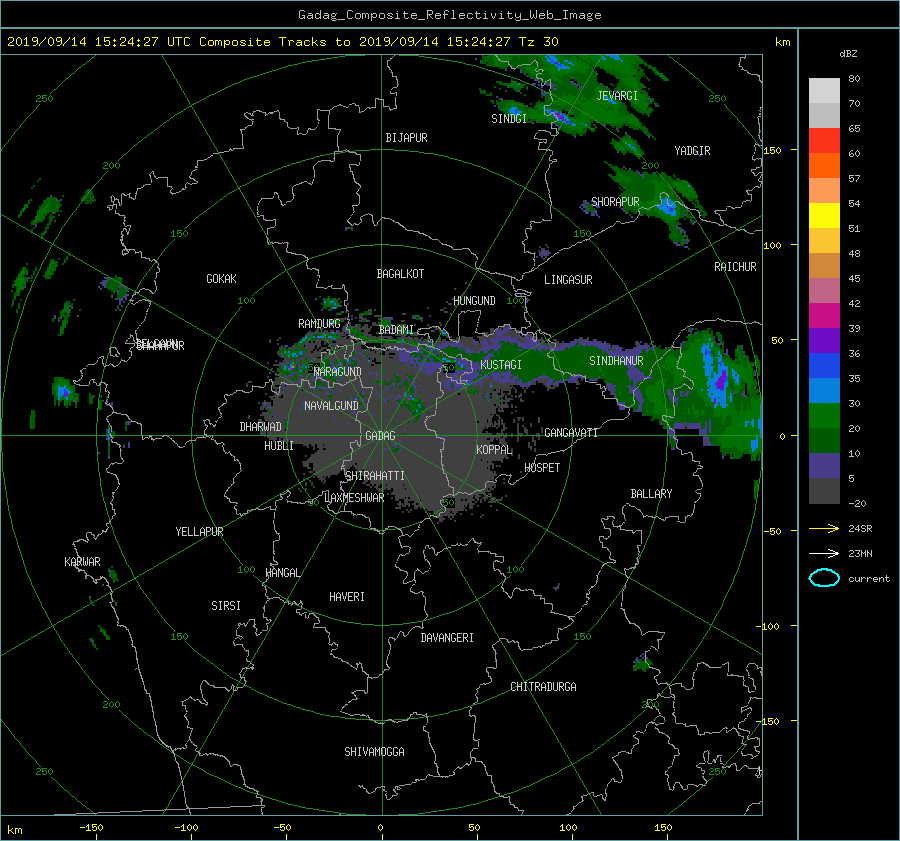
Task: Select the SHIVAMOGGA city label
Action: pos(374,752)
